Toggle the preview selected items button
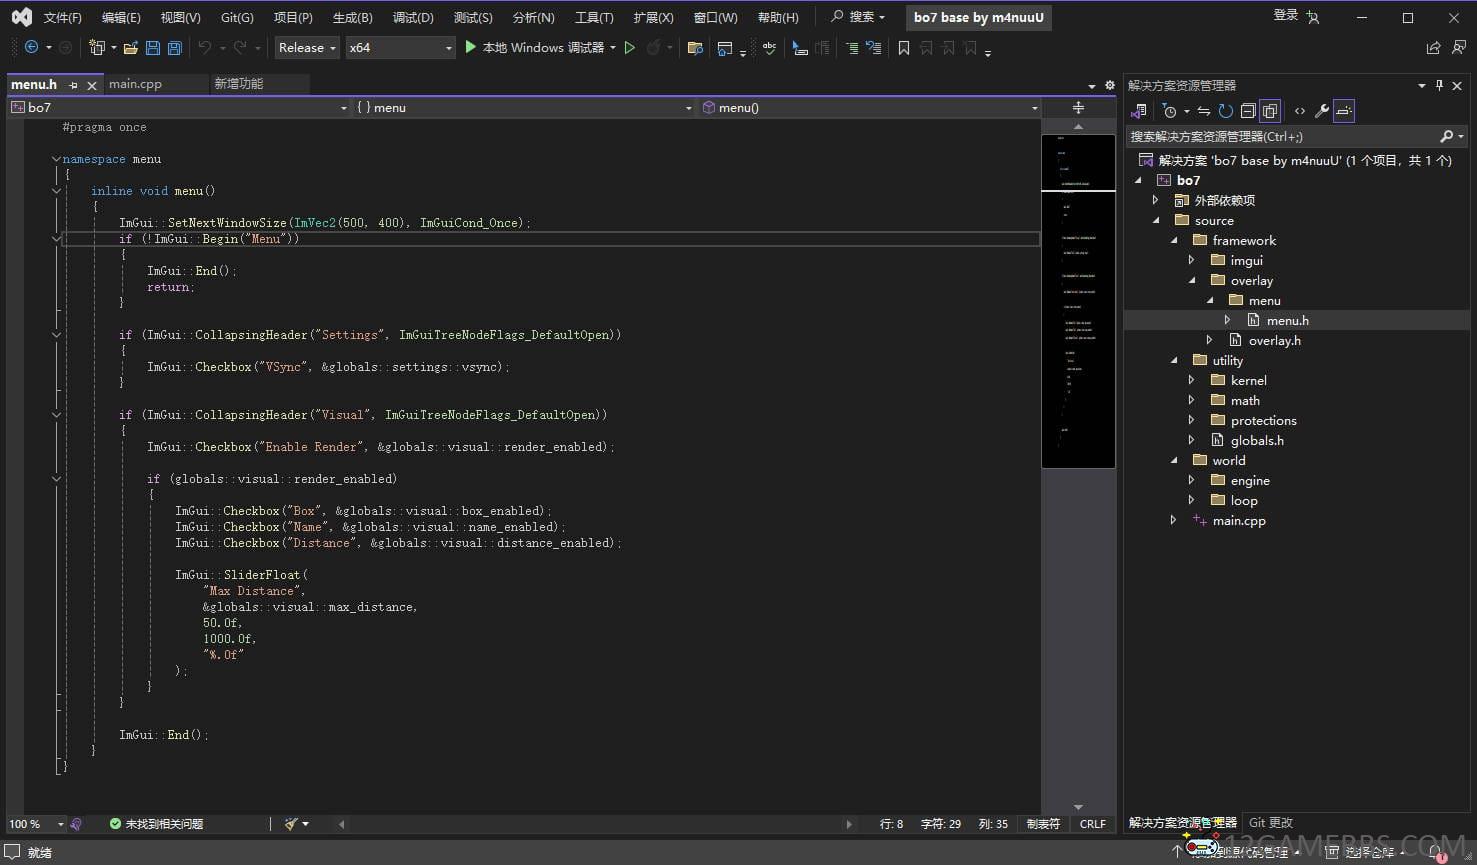1477x865 pixels. click(1344, 111)
